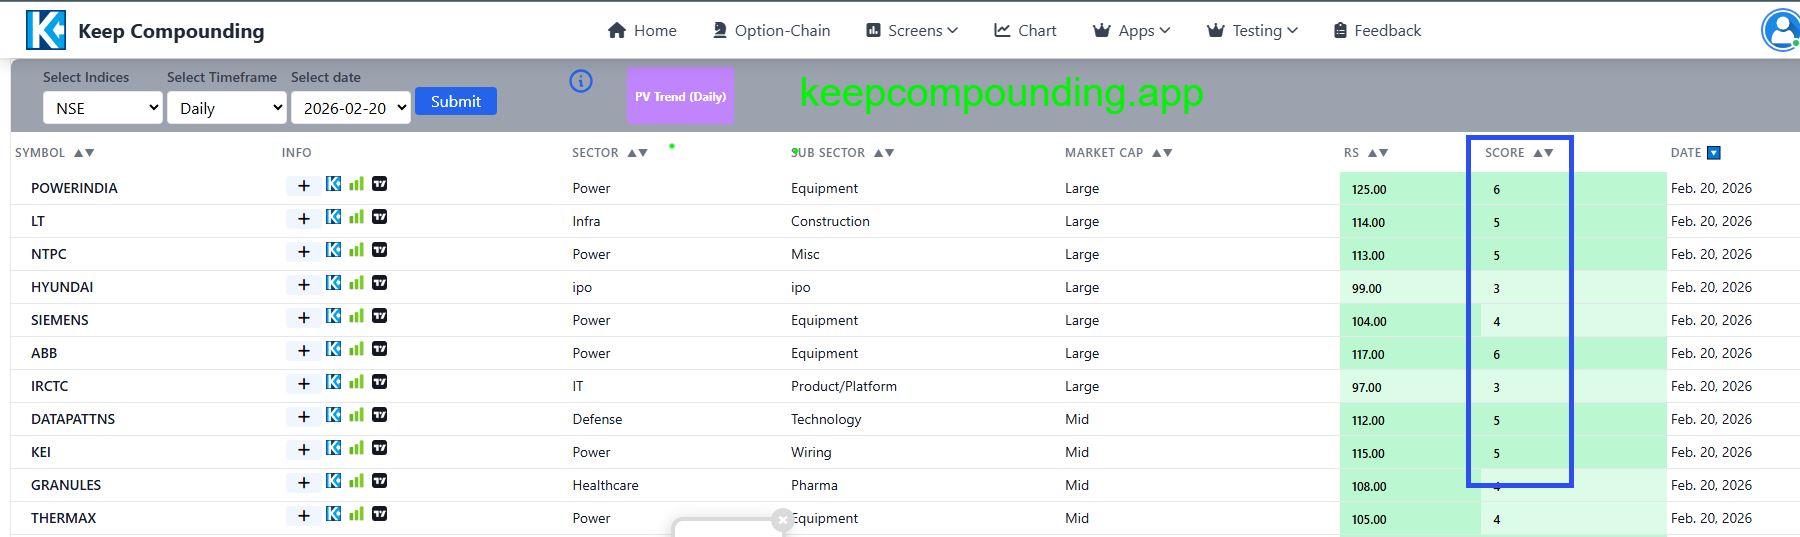Viewport: 1800px width, 537px height.
Task: Open the 2026-02-20 date dropdown
Action: [x=351, y=108]
